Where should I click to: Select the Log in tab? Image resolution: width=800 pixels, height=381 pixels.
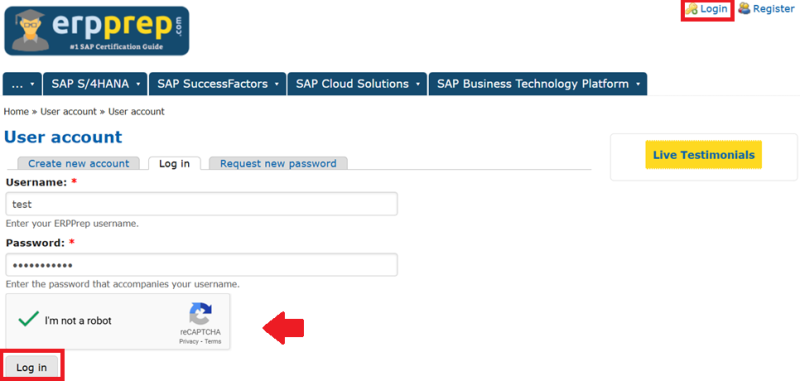(174, 163)
